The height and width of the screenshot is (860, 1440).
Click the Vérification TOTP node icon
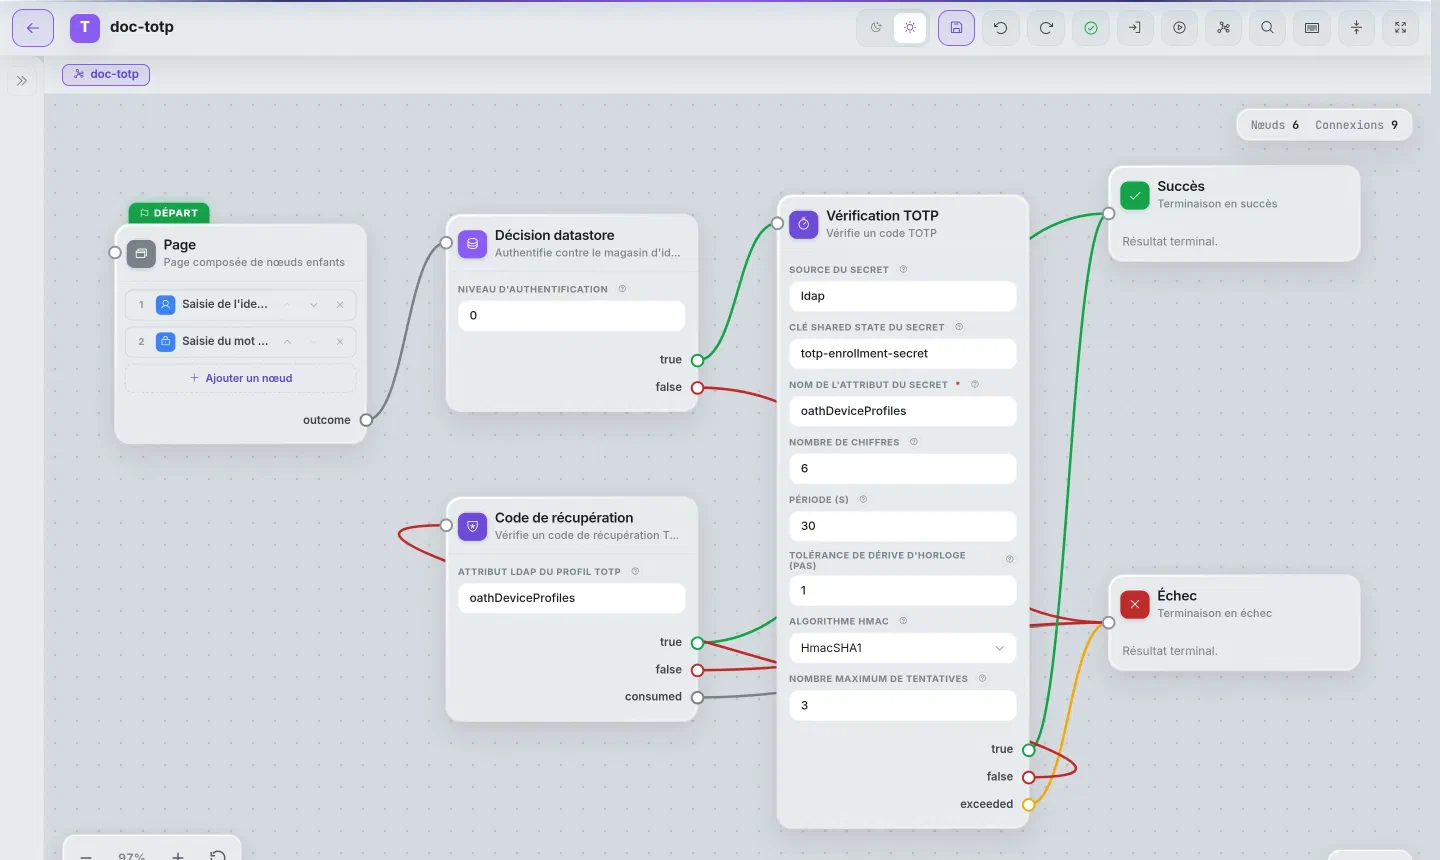point(804,224)
